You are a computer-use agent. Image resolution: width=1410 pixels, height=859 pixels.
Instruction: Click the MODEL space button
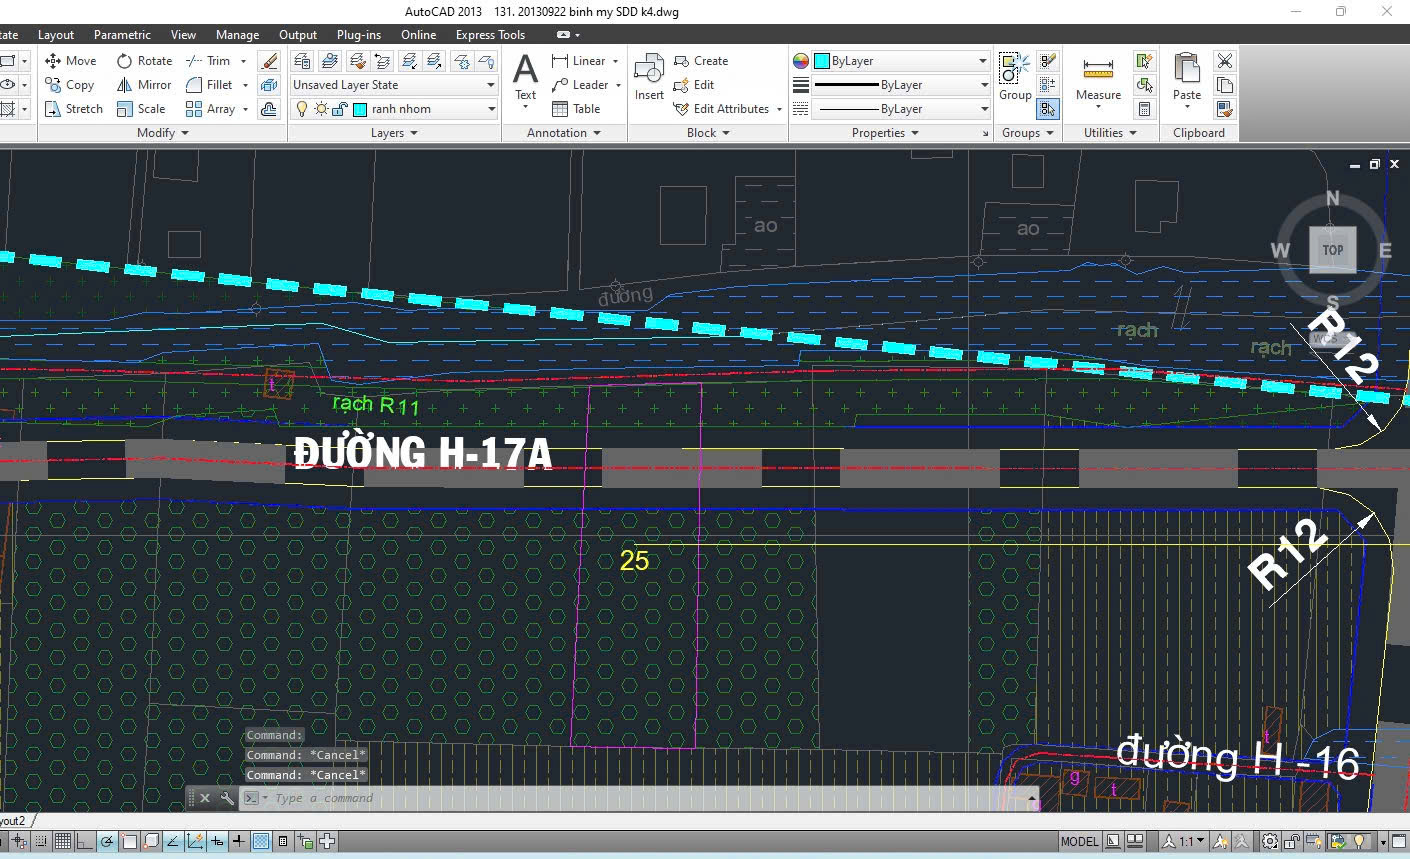point(1079,841)
